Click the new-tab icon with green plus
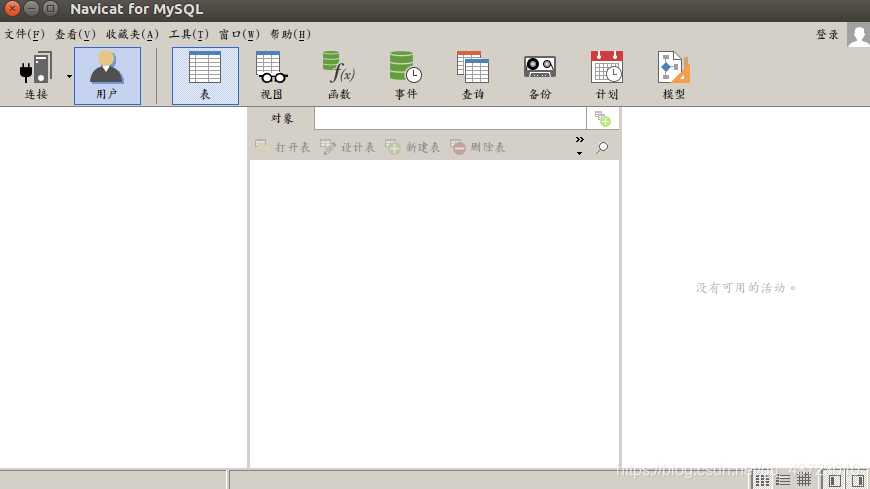 tap(603, 119)
